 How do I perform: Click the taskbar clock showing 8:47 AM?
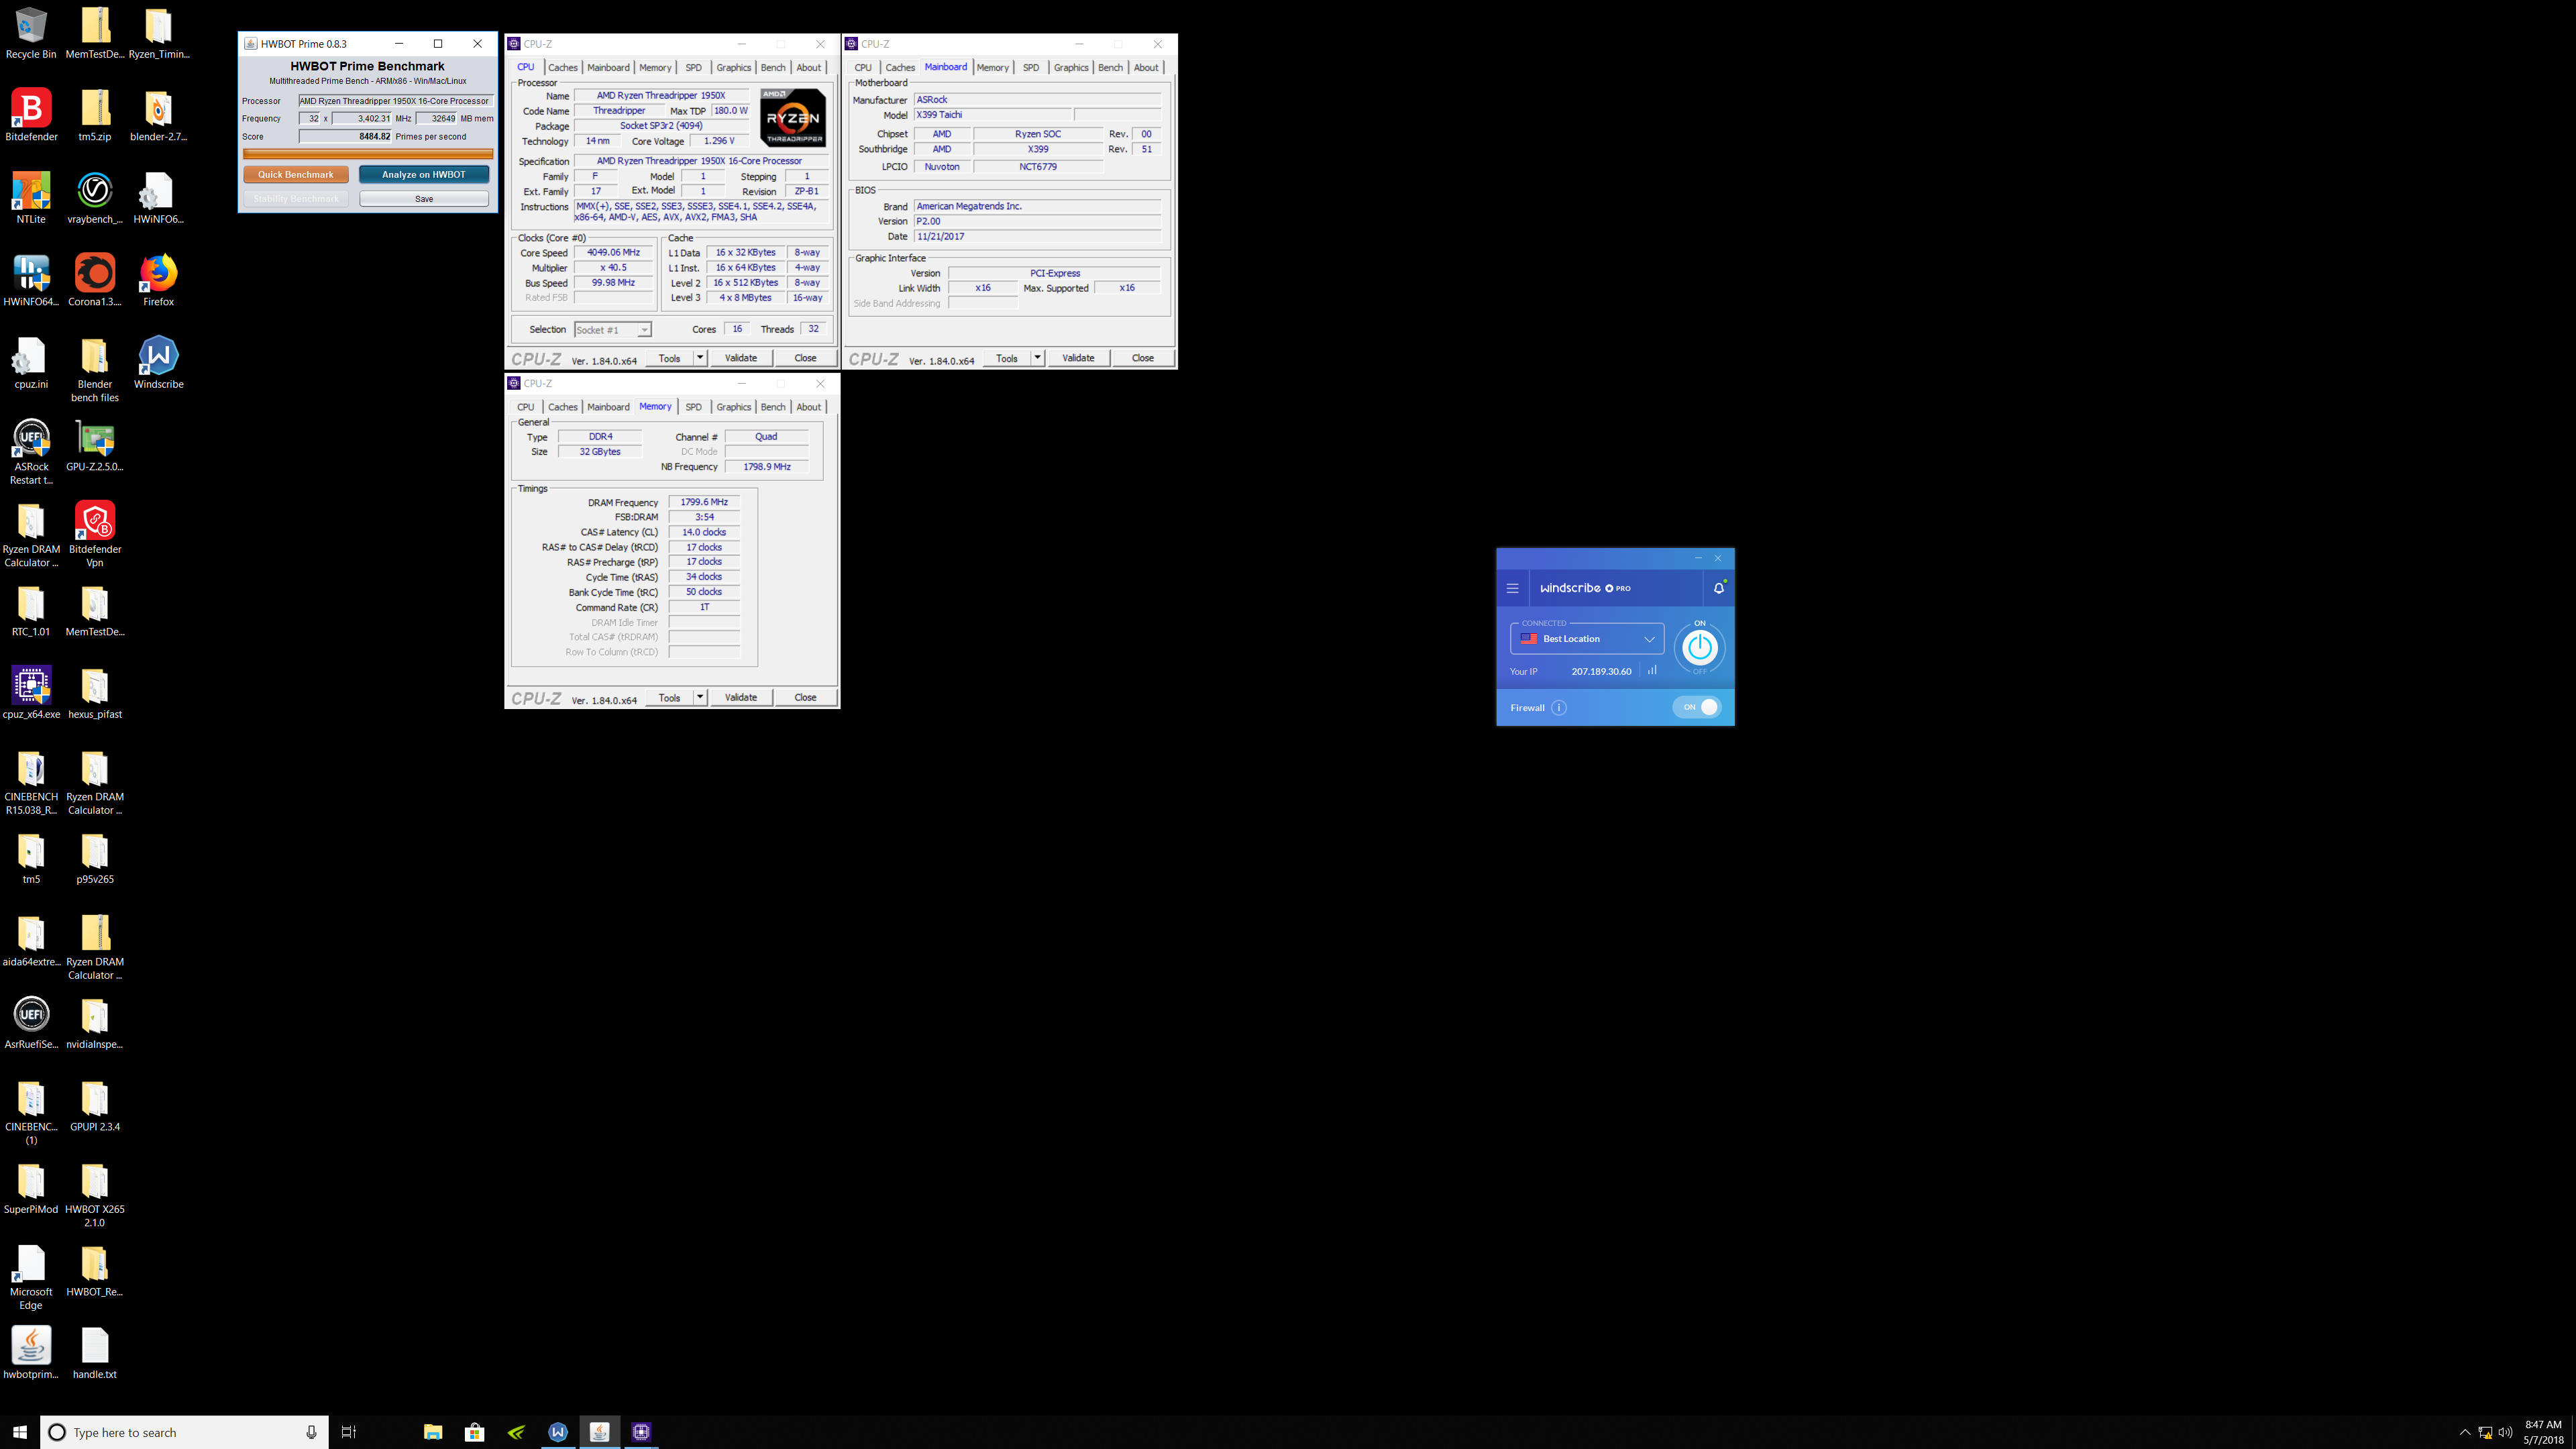coord(2543,1432)
